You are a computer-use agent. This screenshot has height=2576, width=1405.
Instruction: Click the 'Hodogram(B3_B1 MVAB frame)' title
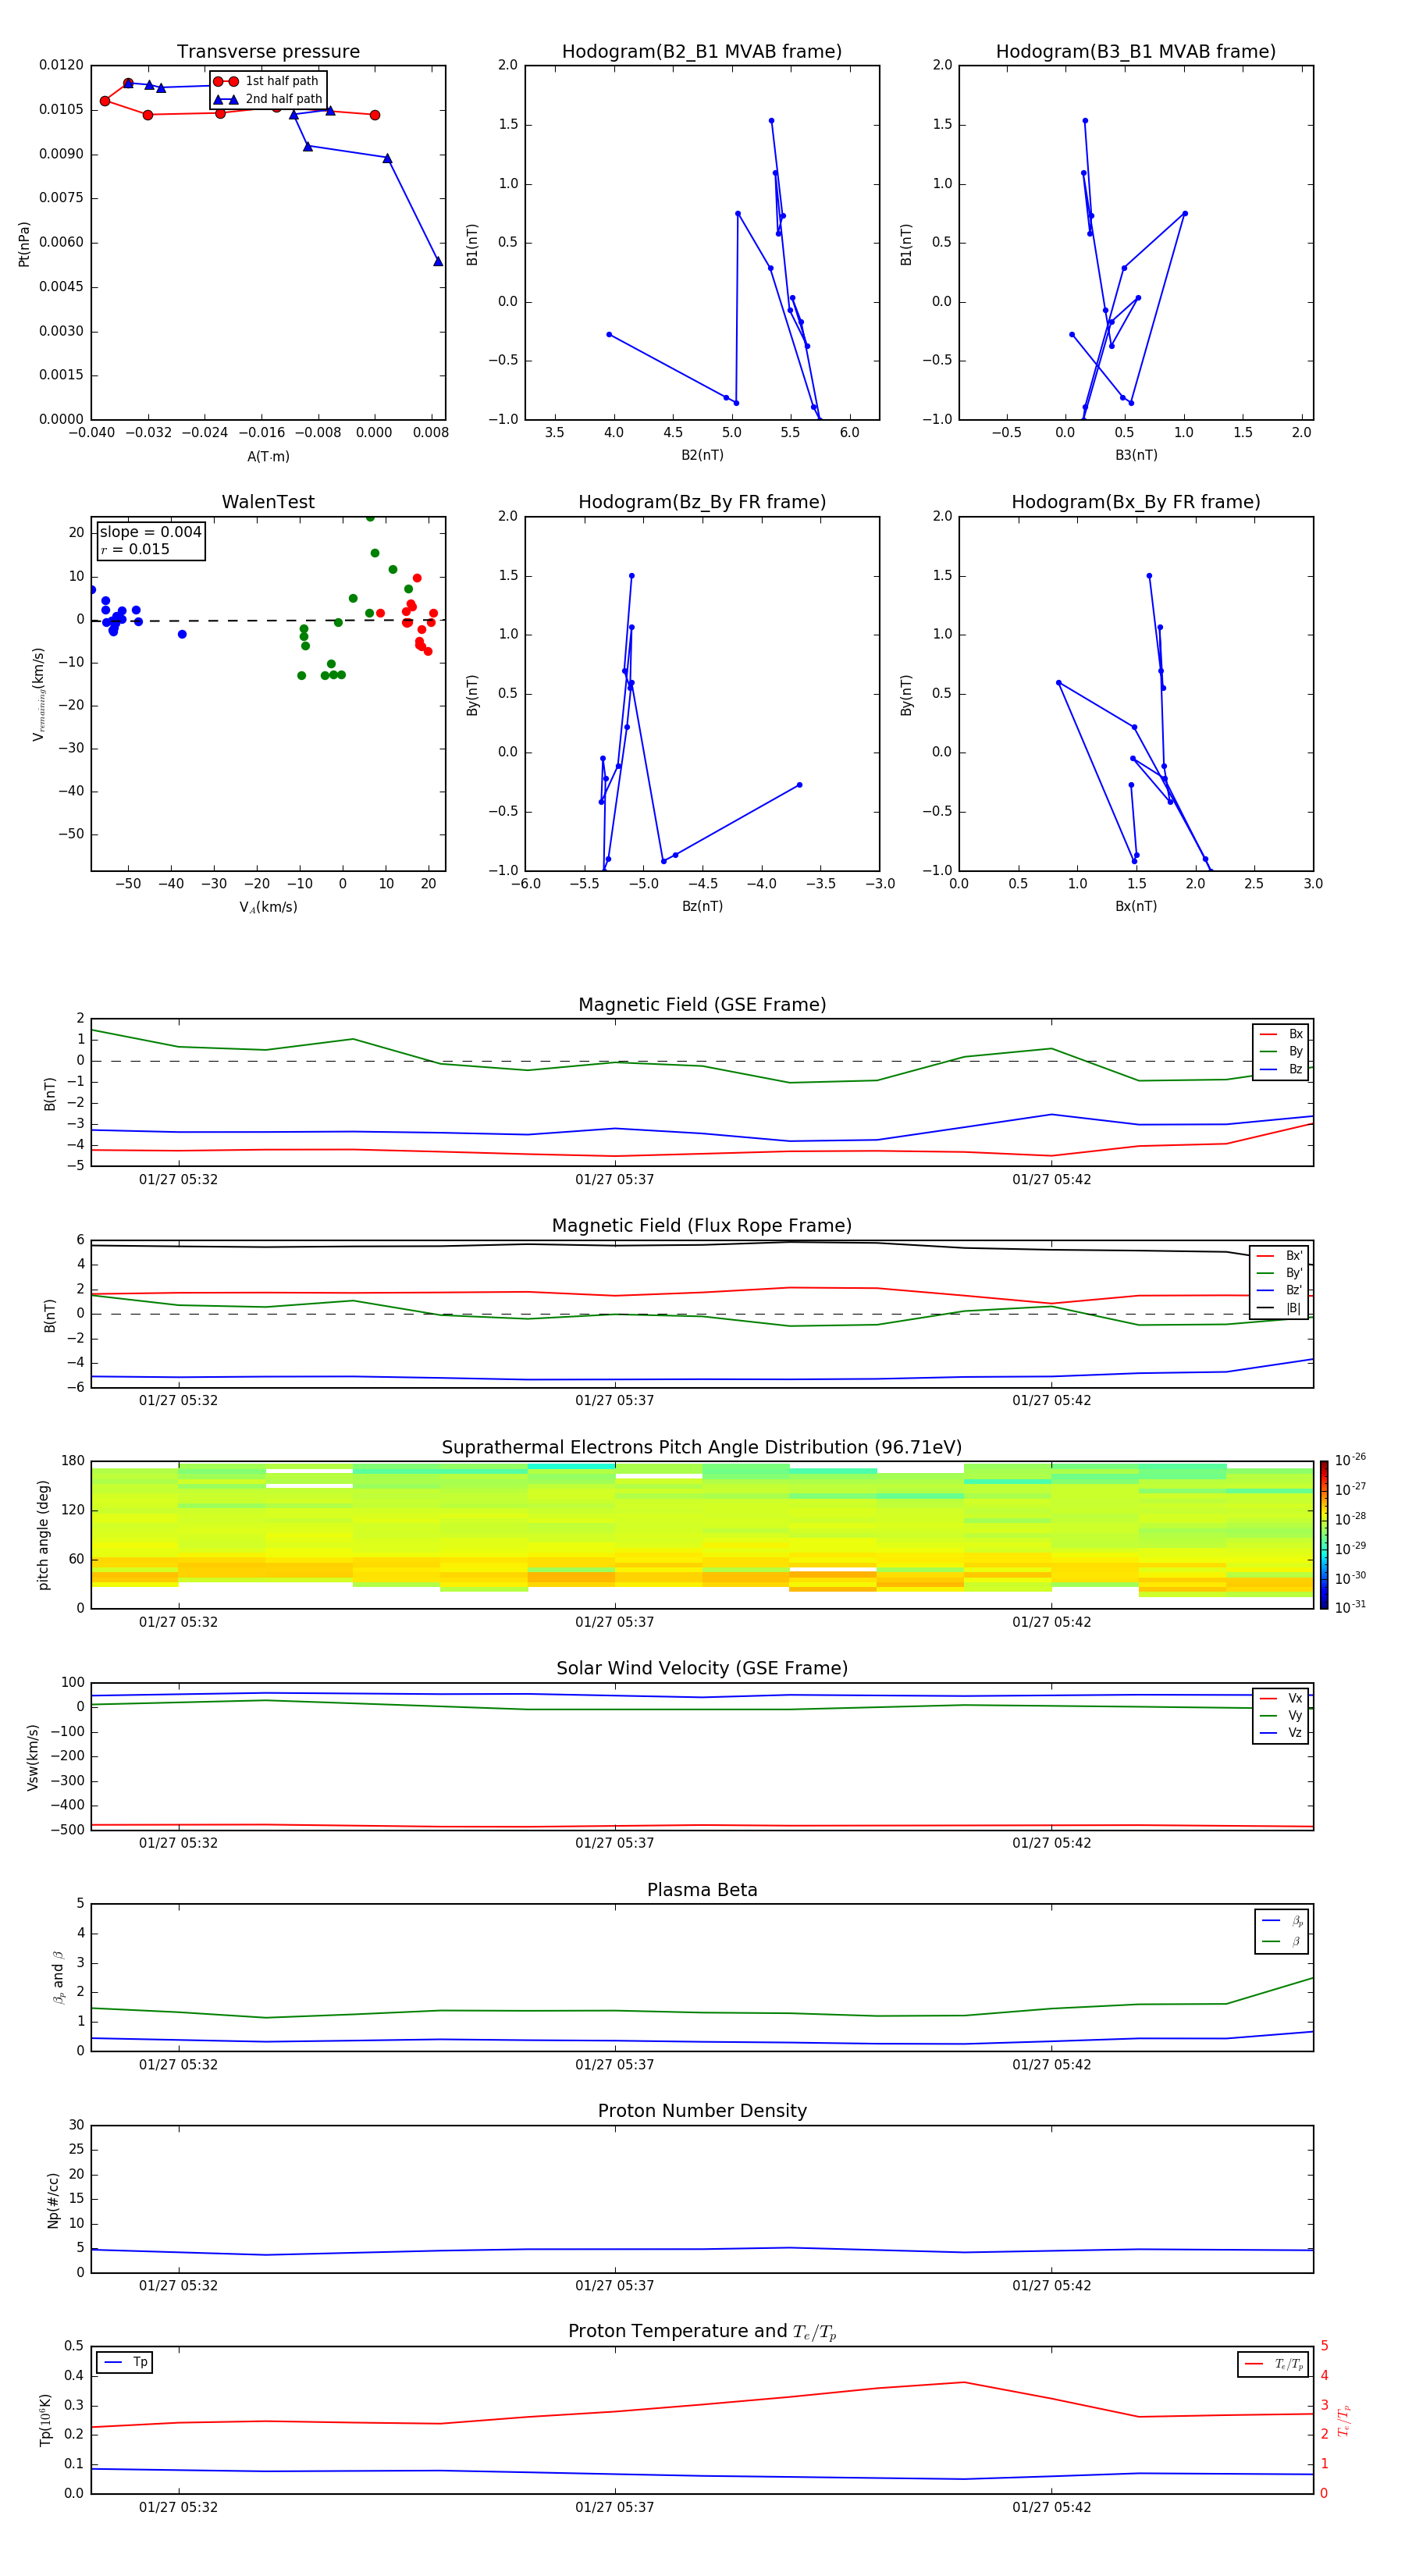coord(1136,52)
